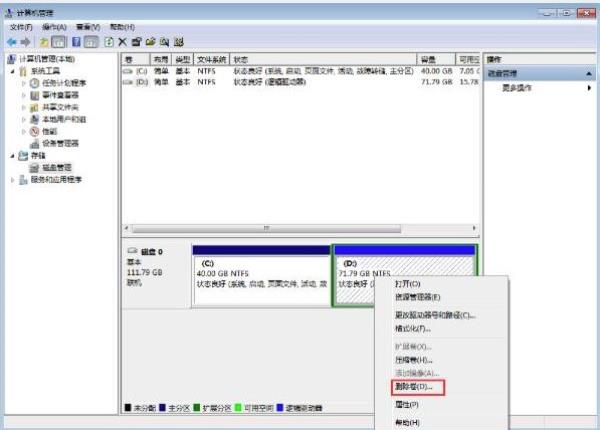Viewport: 600px width, 430px height.
Task: Open the 文件(F) menu
Action: pyautogui.click(x=21, y=27)
